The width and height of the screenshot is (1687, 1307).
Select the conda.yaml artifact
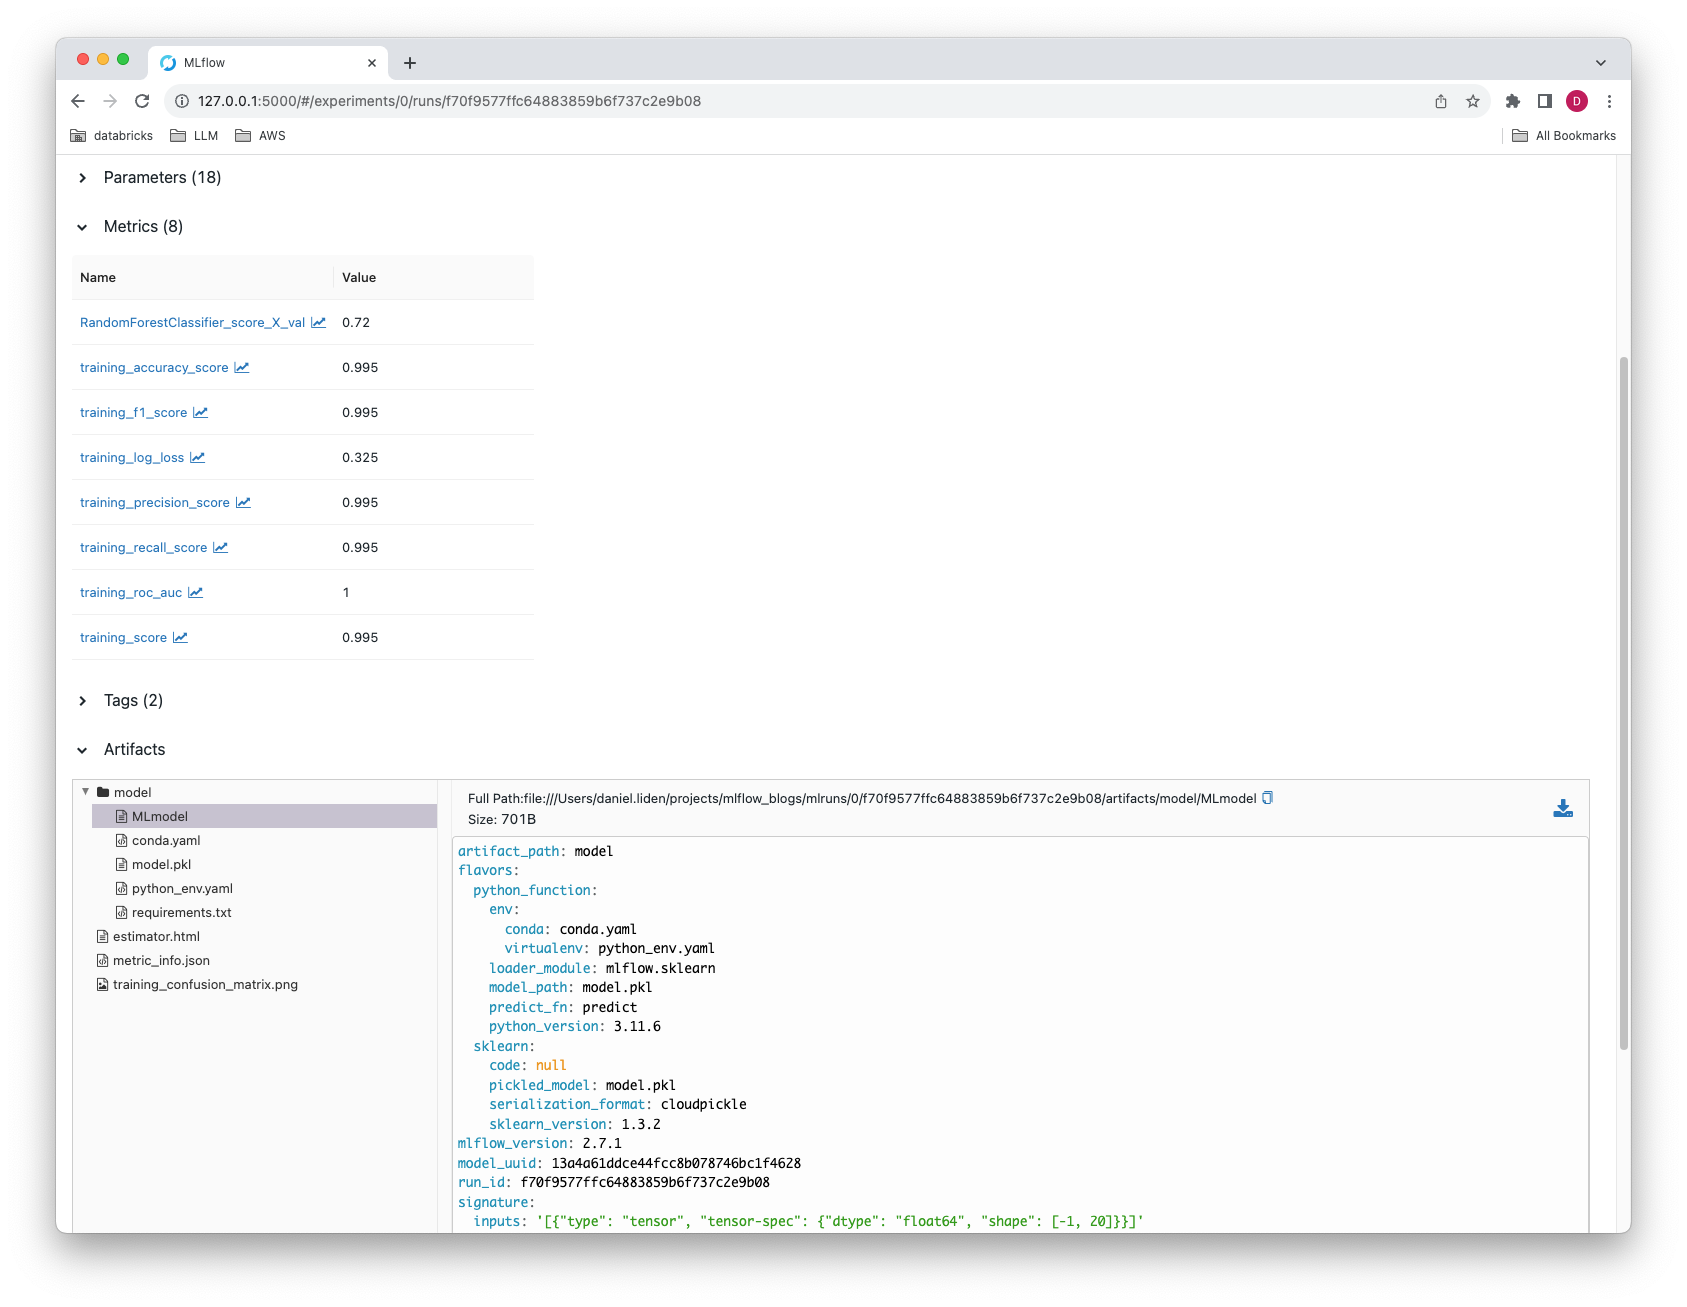pos(165,840)
